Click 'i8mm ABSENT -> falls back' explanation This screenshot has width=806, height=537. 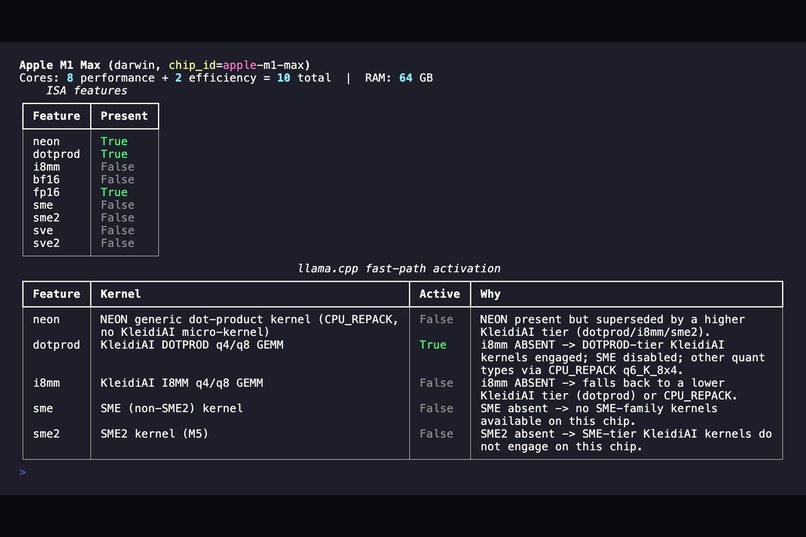click(609, 390)
